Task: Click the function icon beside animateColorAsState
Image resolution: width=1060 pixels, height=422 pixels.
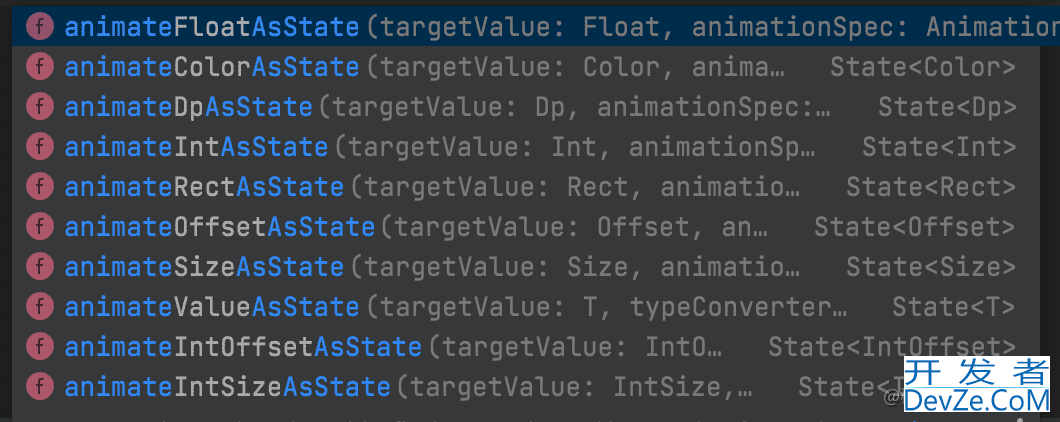Action: (40, 68)
